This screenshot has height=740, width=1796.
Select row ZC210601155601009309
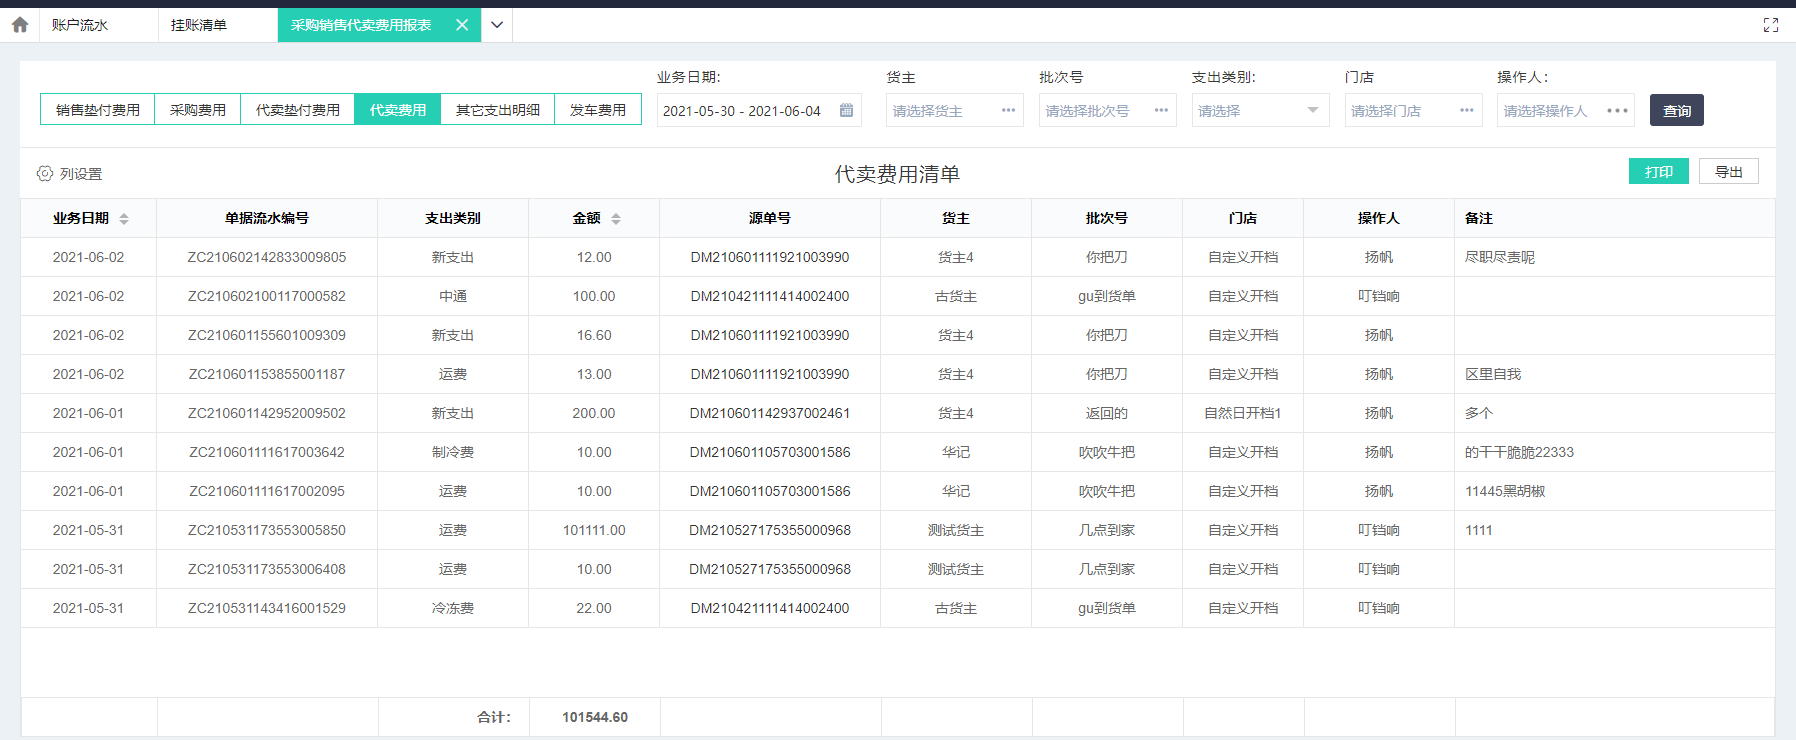(x=898, y=335)
